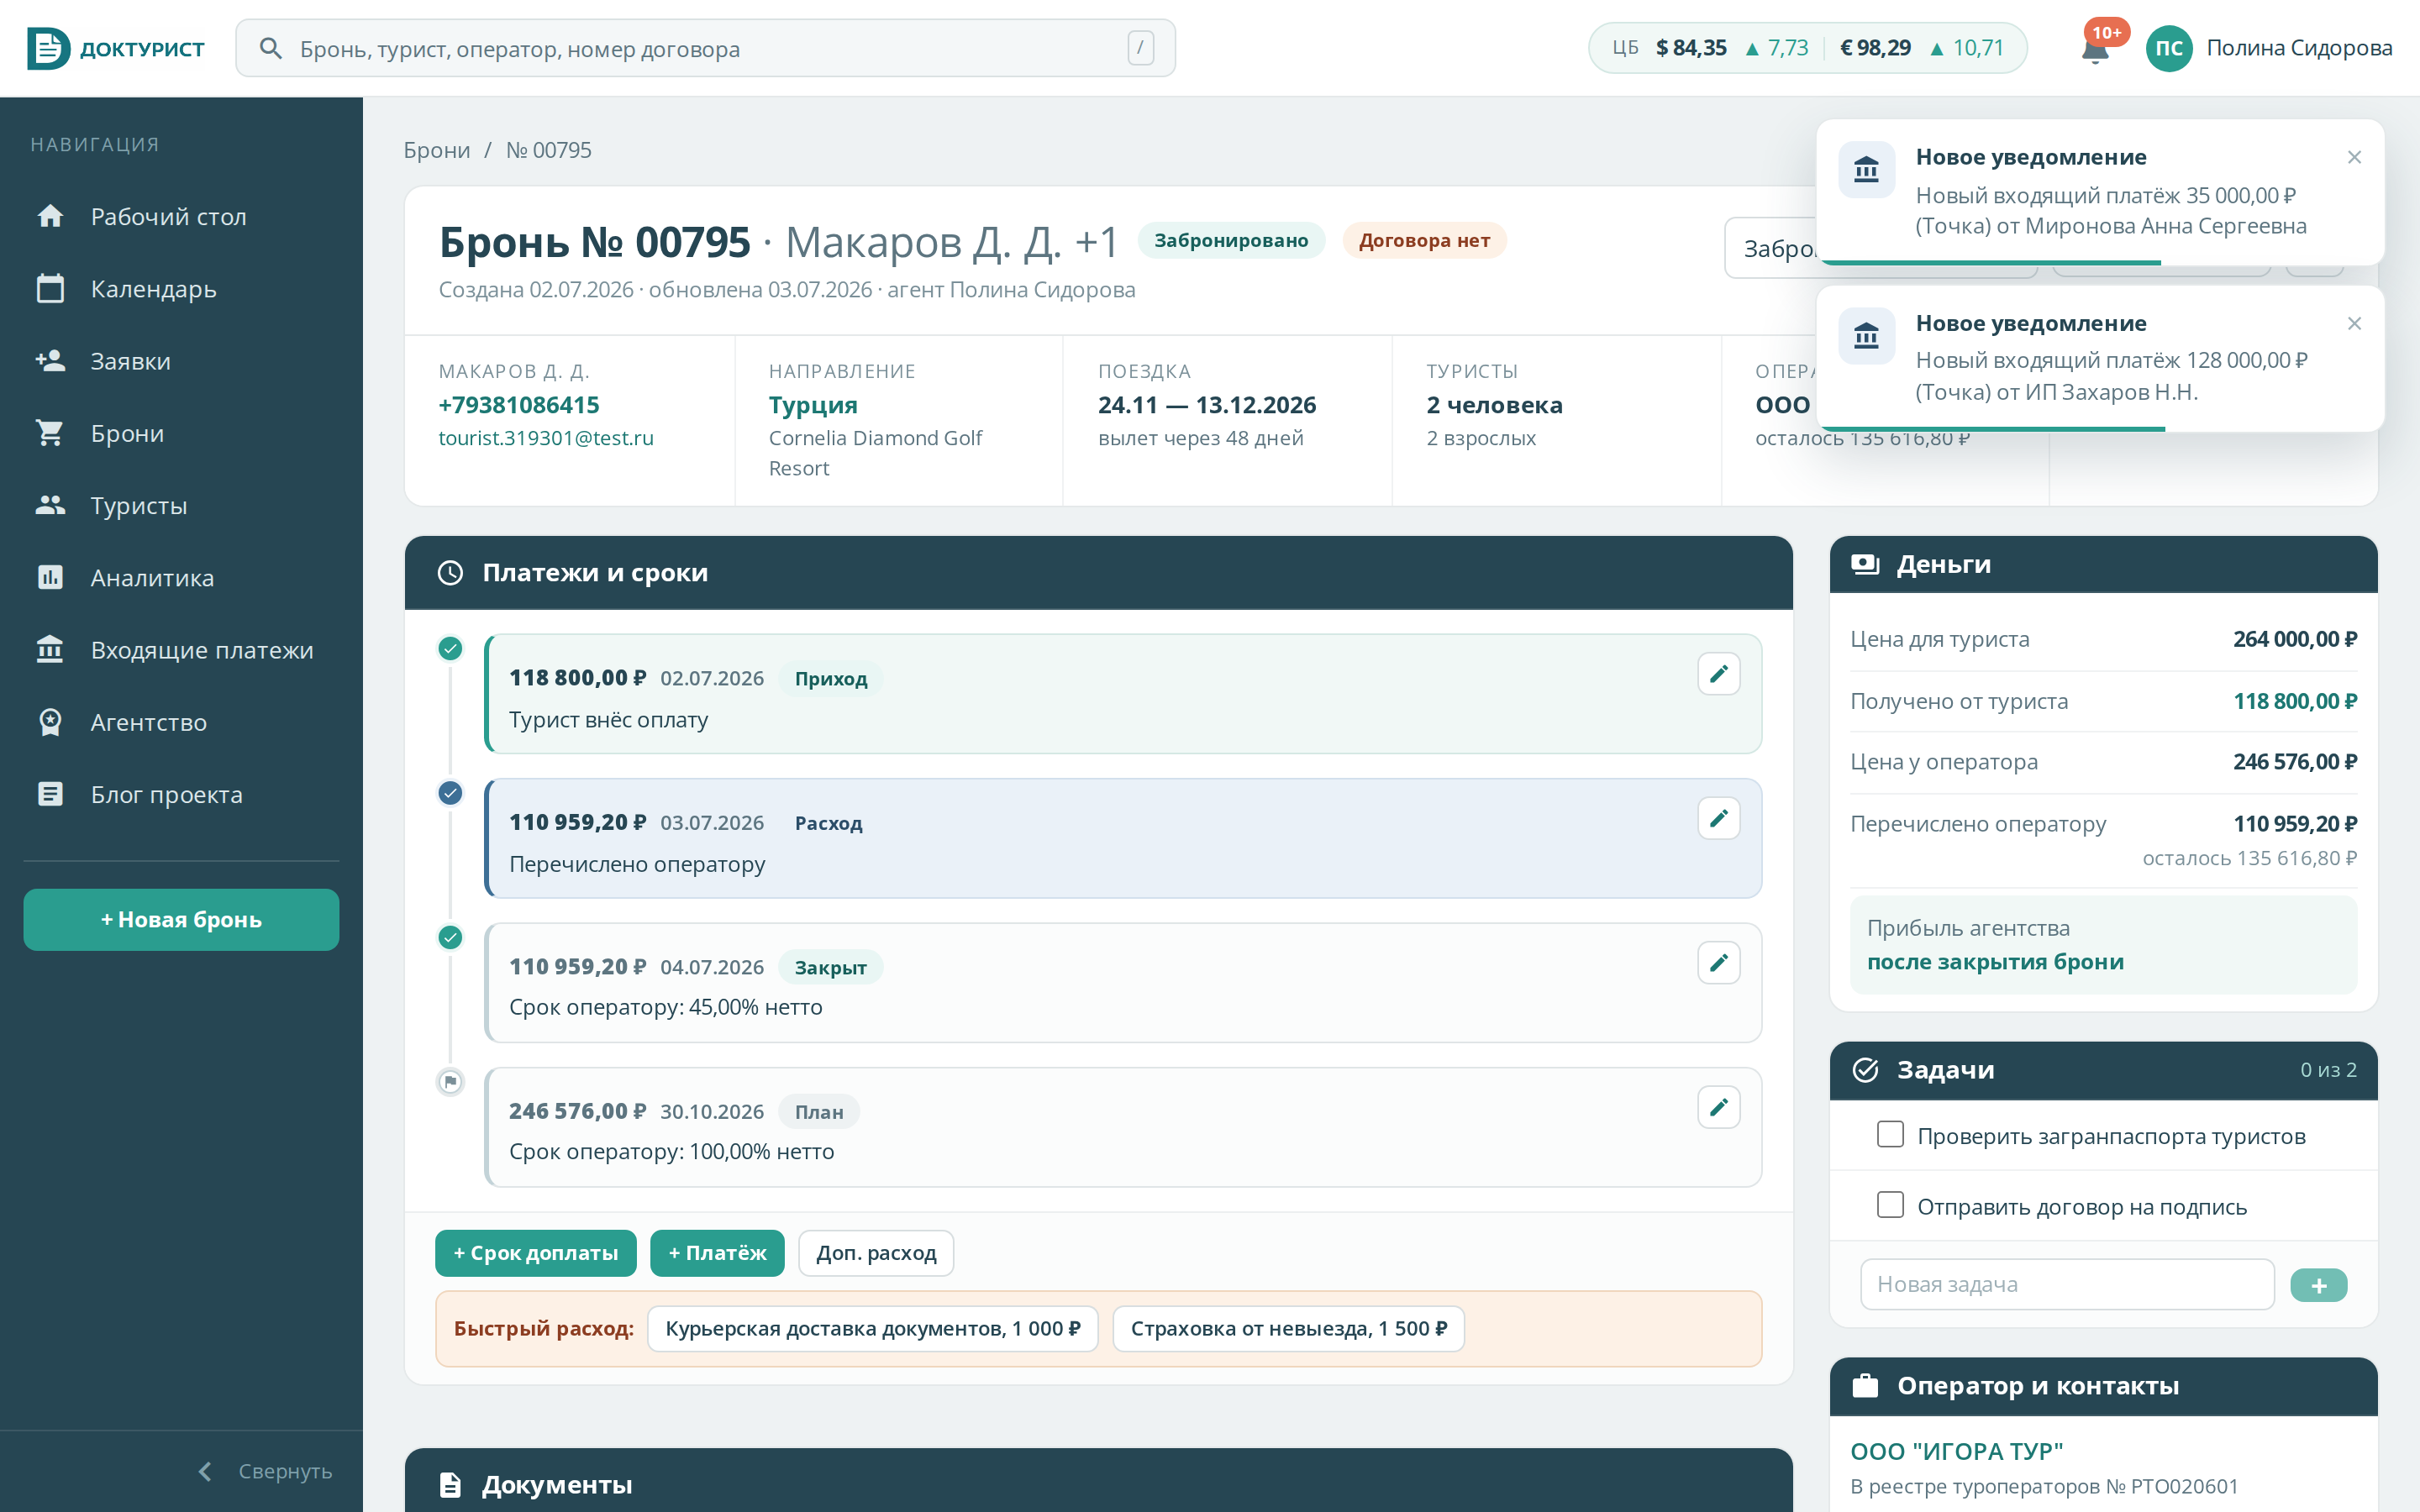The image size is (2420, 1512).
Task: Click the Турция destination link
Action: (x=813, y=405)
